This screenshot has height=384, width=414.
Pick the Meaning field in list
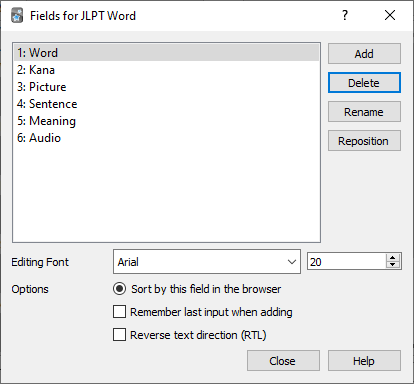pos(166,121)
